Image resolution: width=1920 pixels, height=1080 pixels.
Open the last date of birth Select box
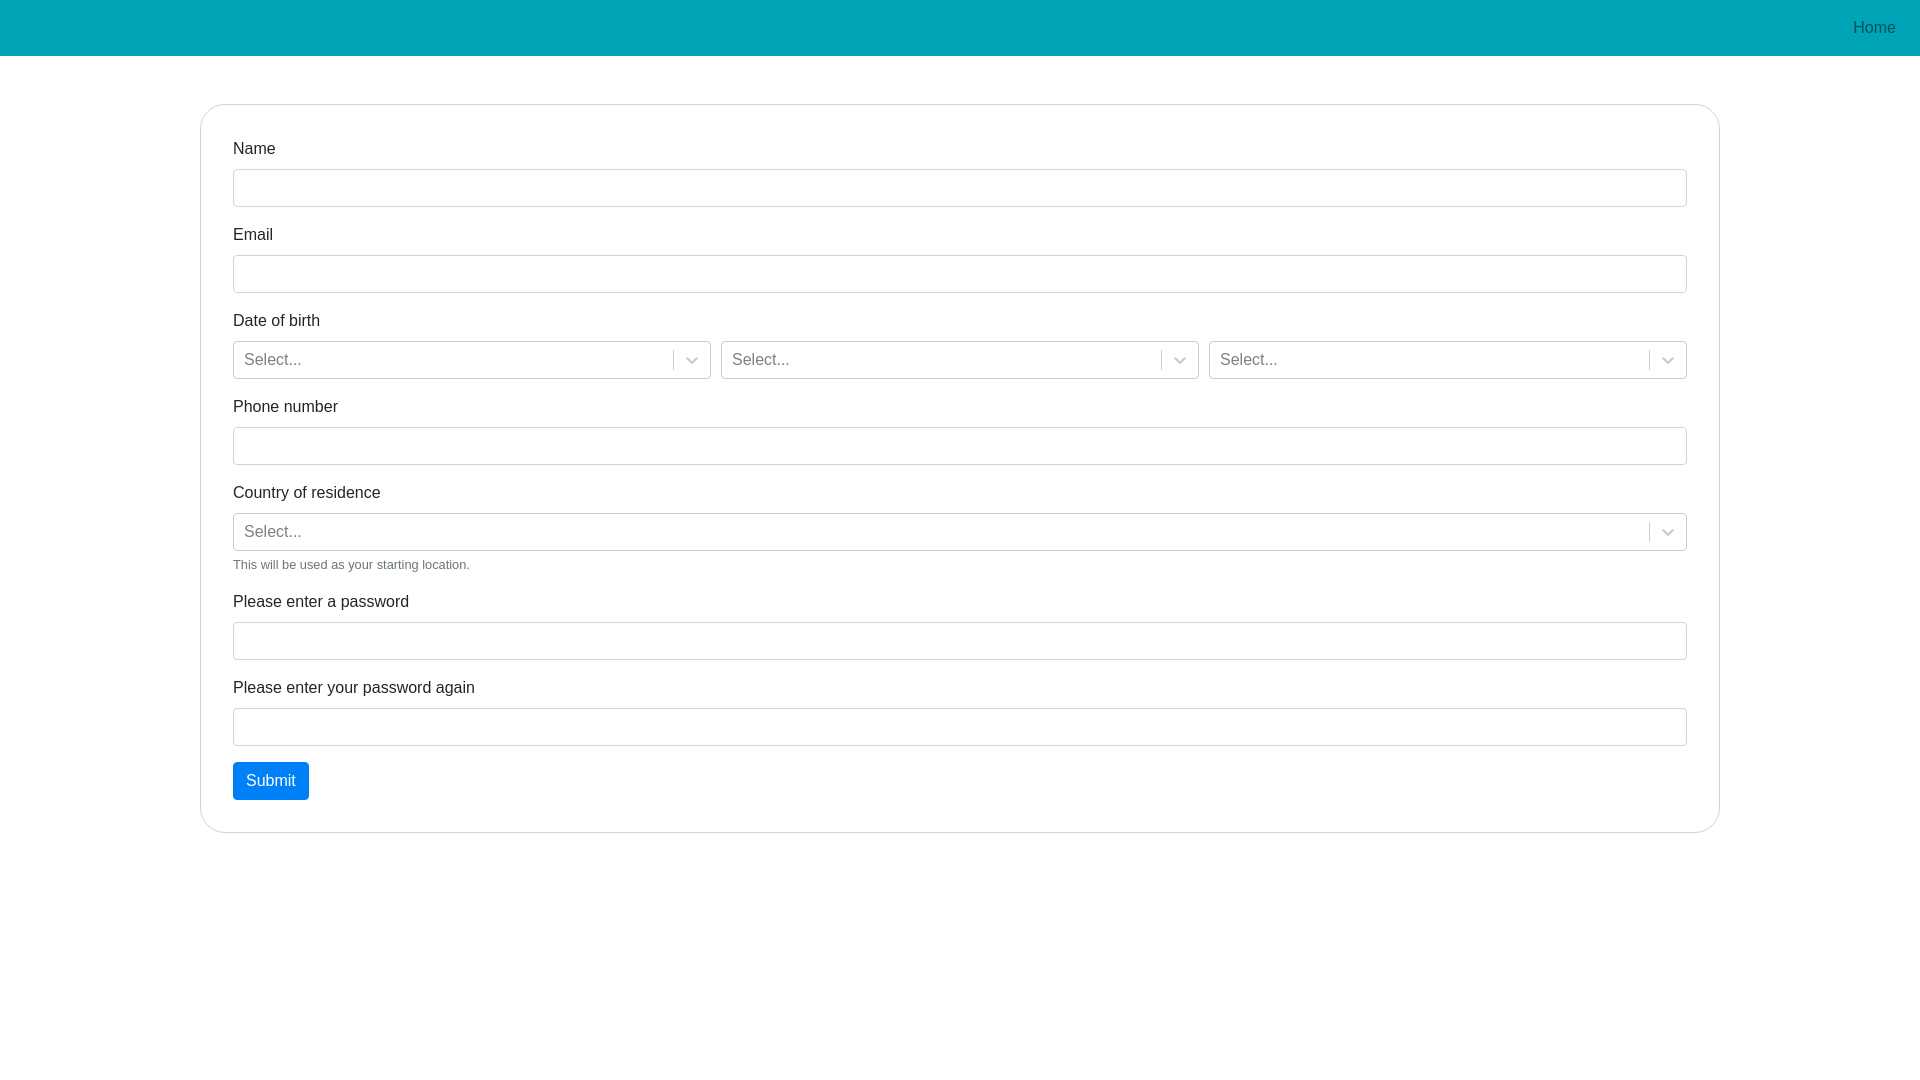(1428, 360)
